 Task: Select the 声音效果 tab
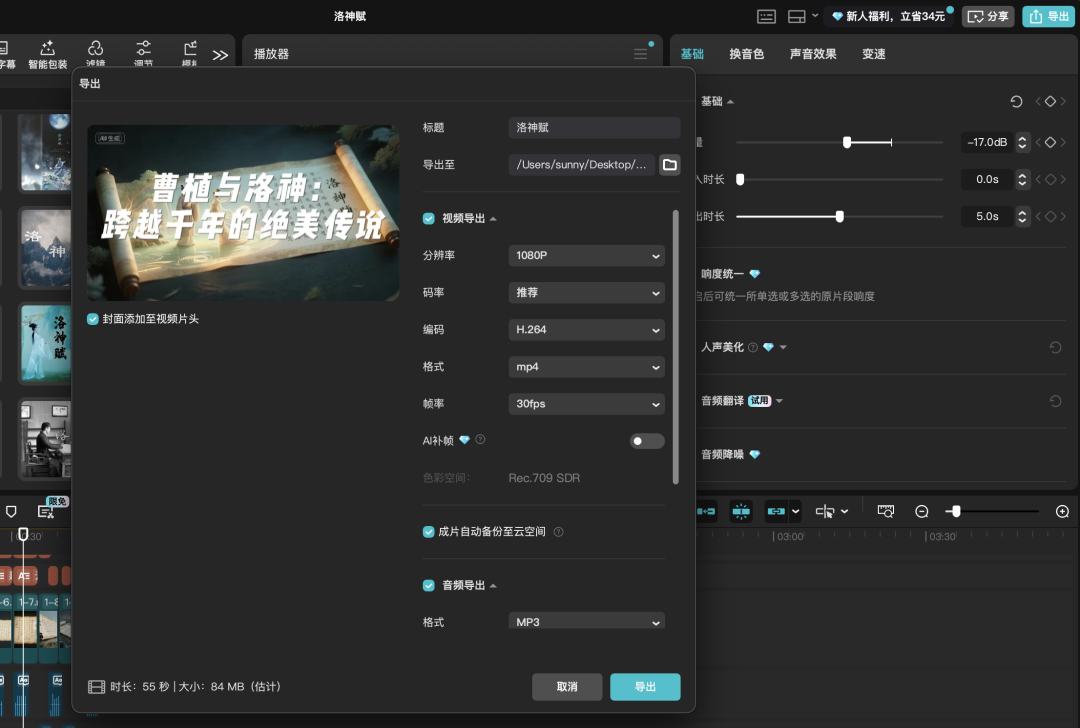click(813, 53)
